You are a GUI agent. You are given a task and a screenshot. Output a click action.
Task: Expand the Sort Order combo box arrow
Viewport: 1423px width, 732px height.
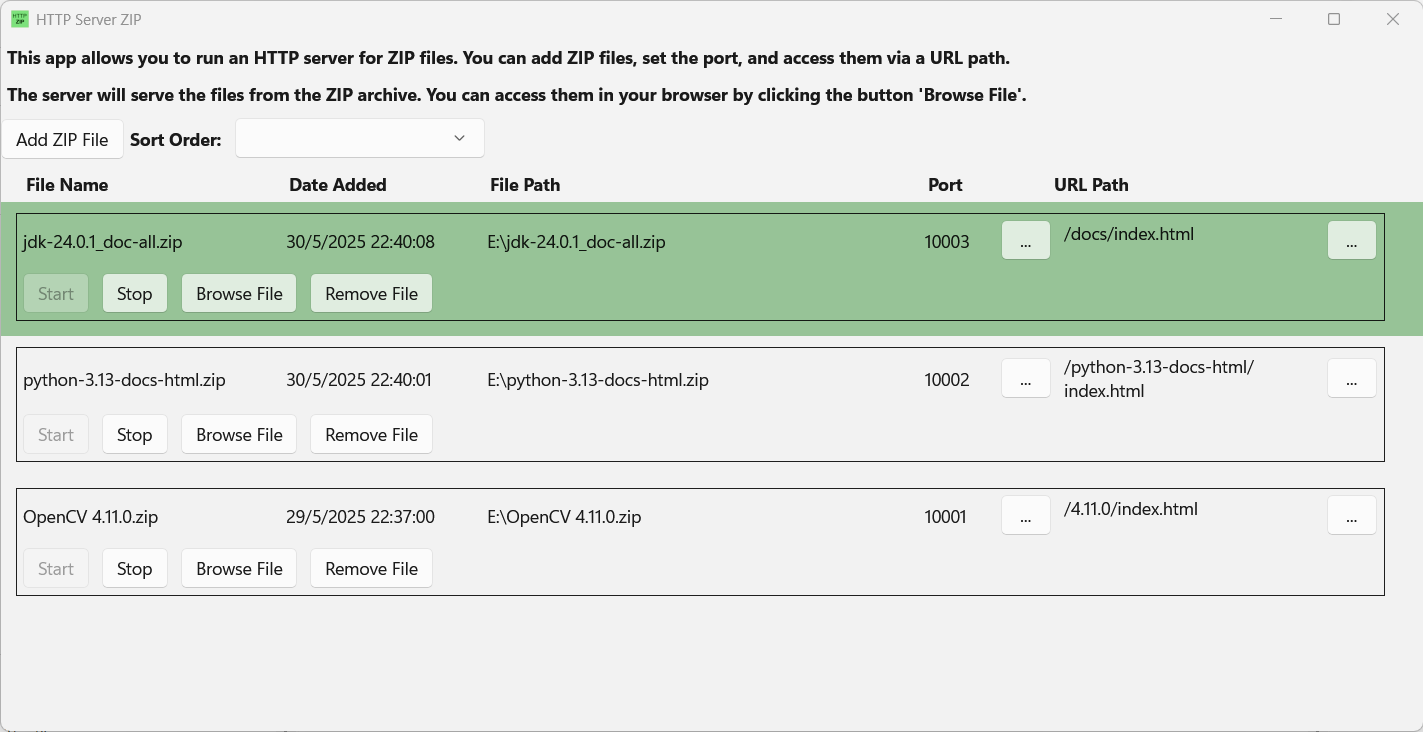coord(459,138)
